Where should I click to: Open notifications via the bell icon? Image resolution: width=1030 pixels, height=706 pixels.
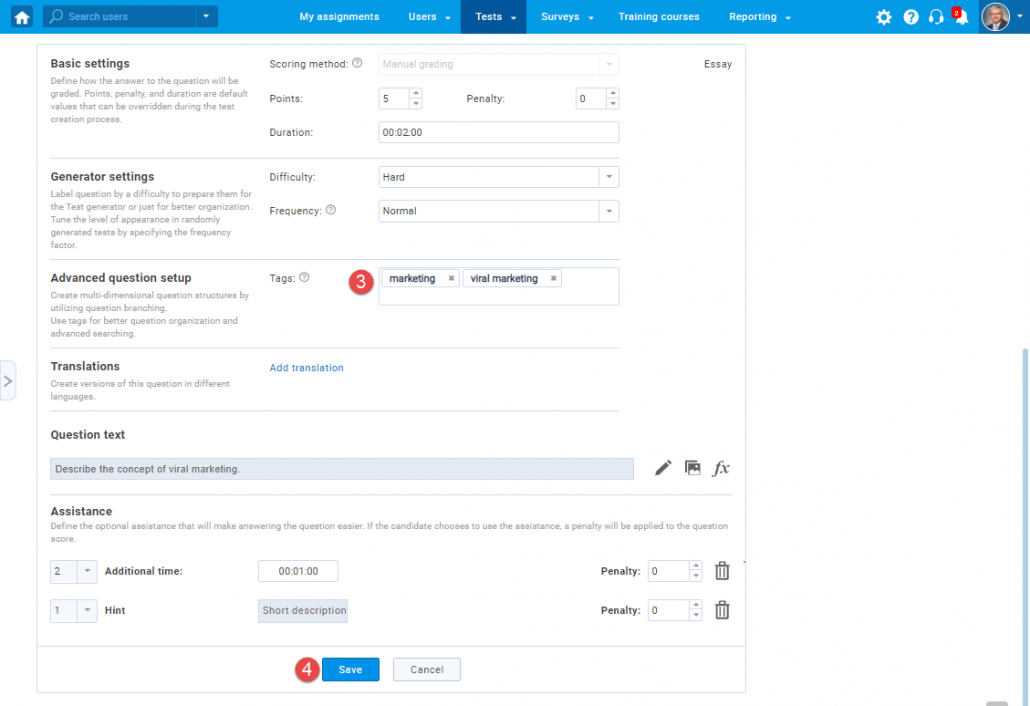(961, 17)
